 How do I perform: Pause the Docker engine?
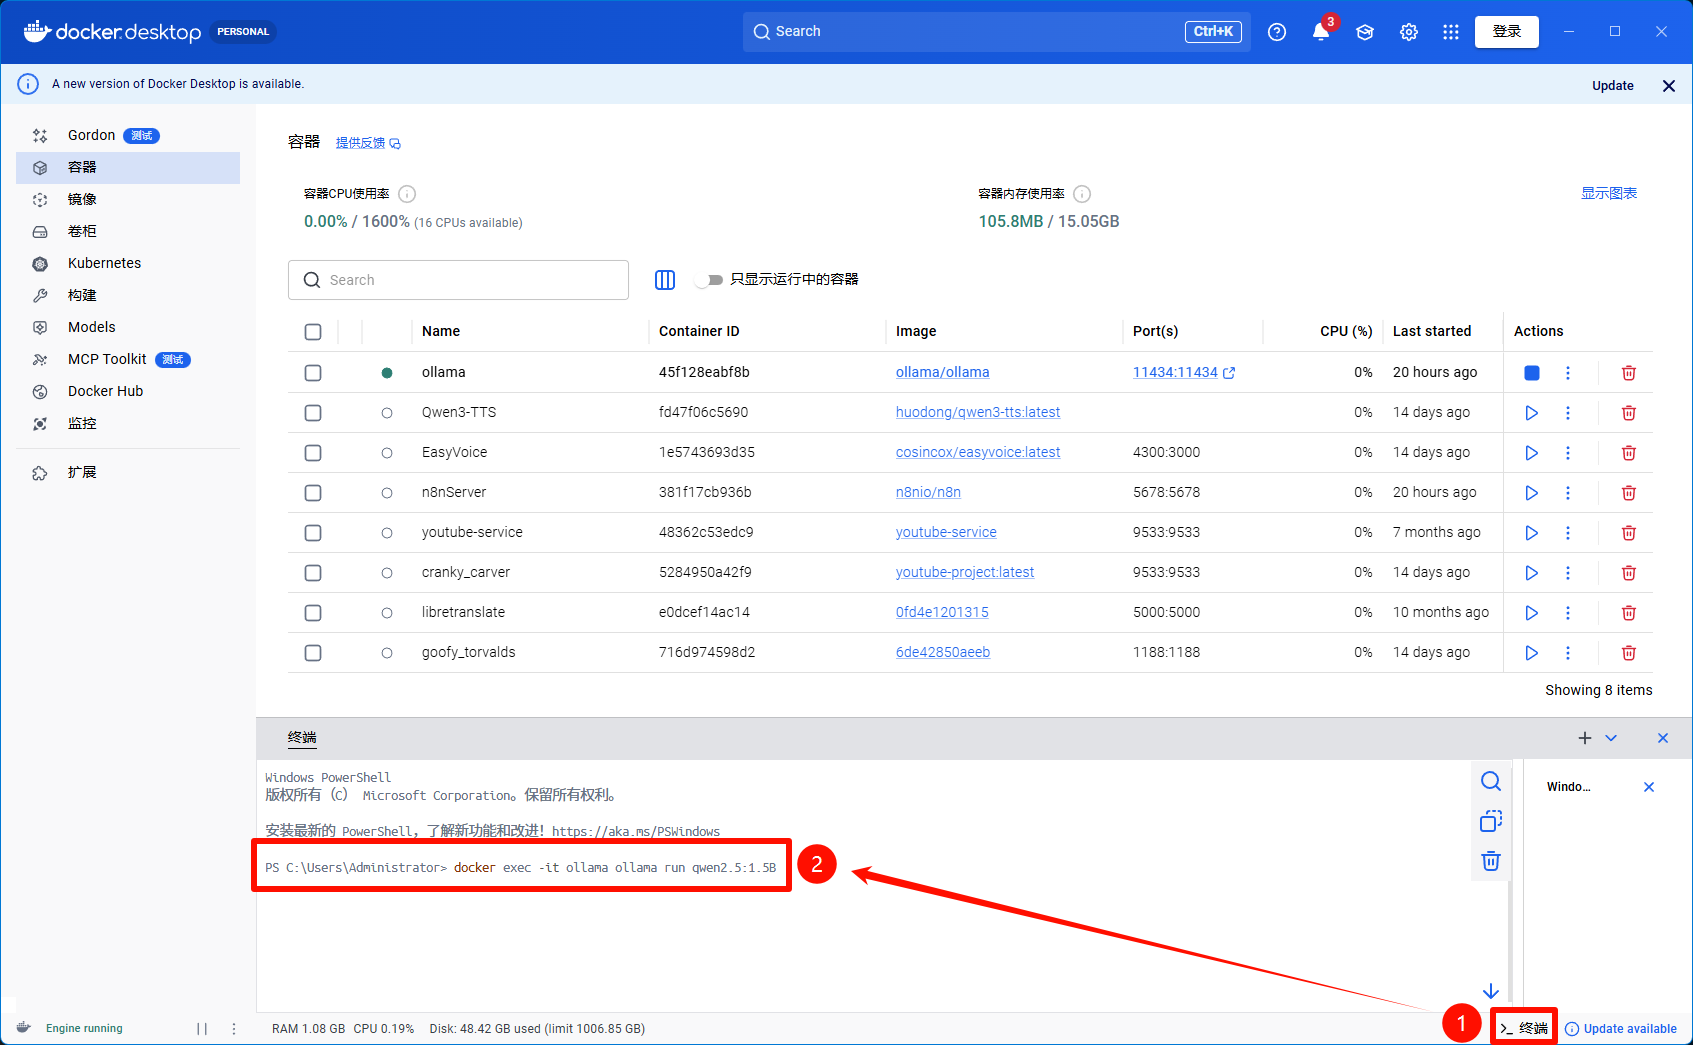tap(202, 1029)
